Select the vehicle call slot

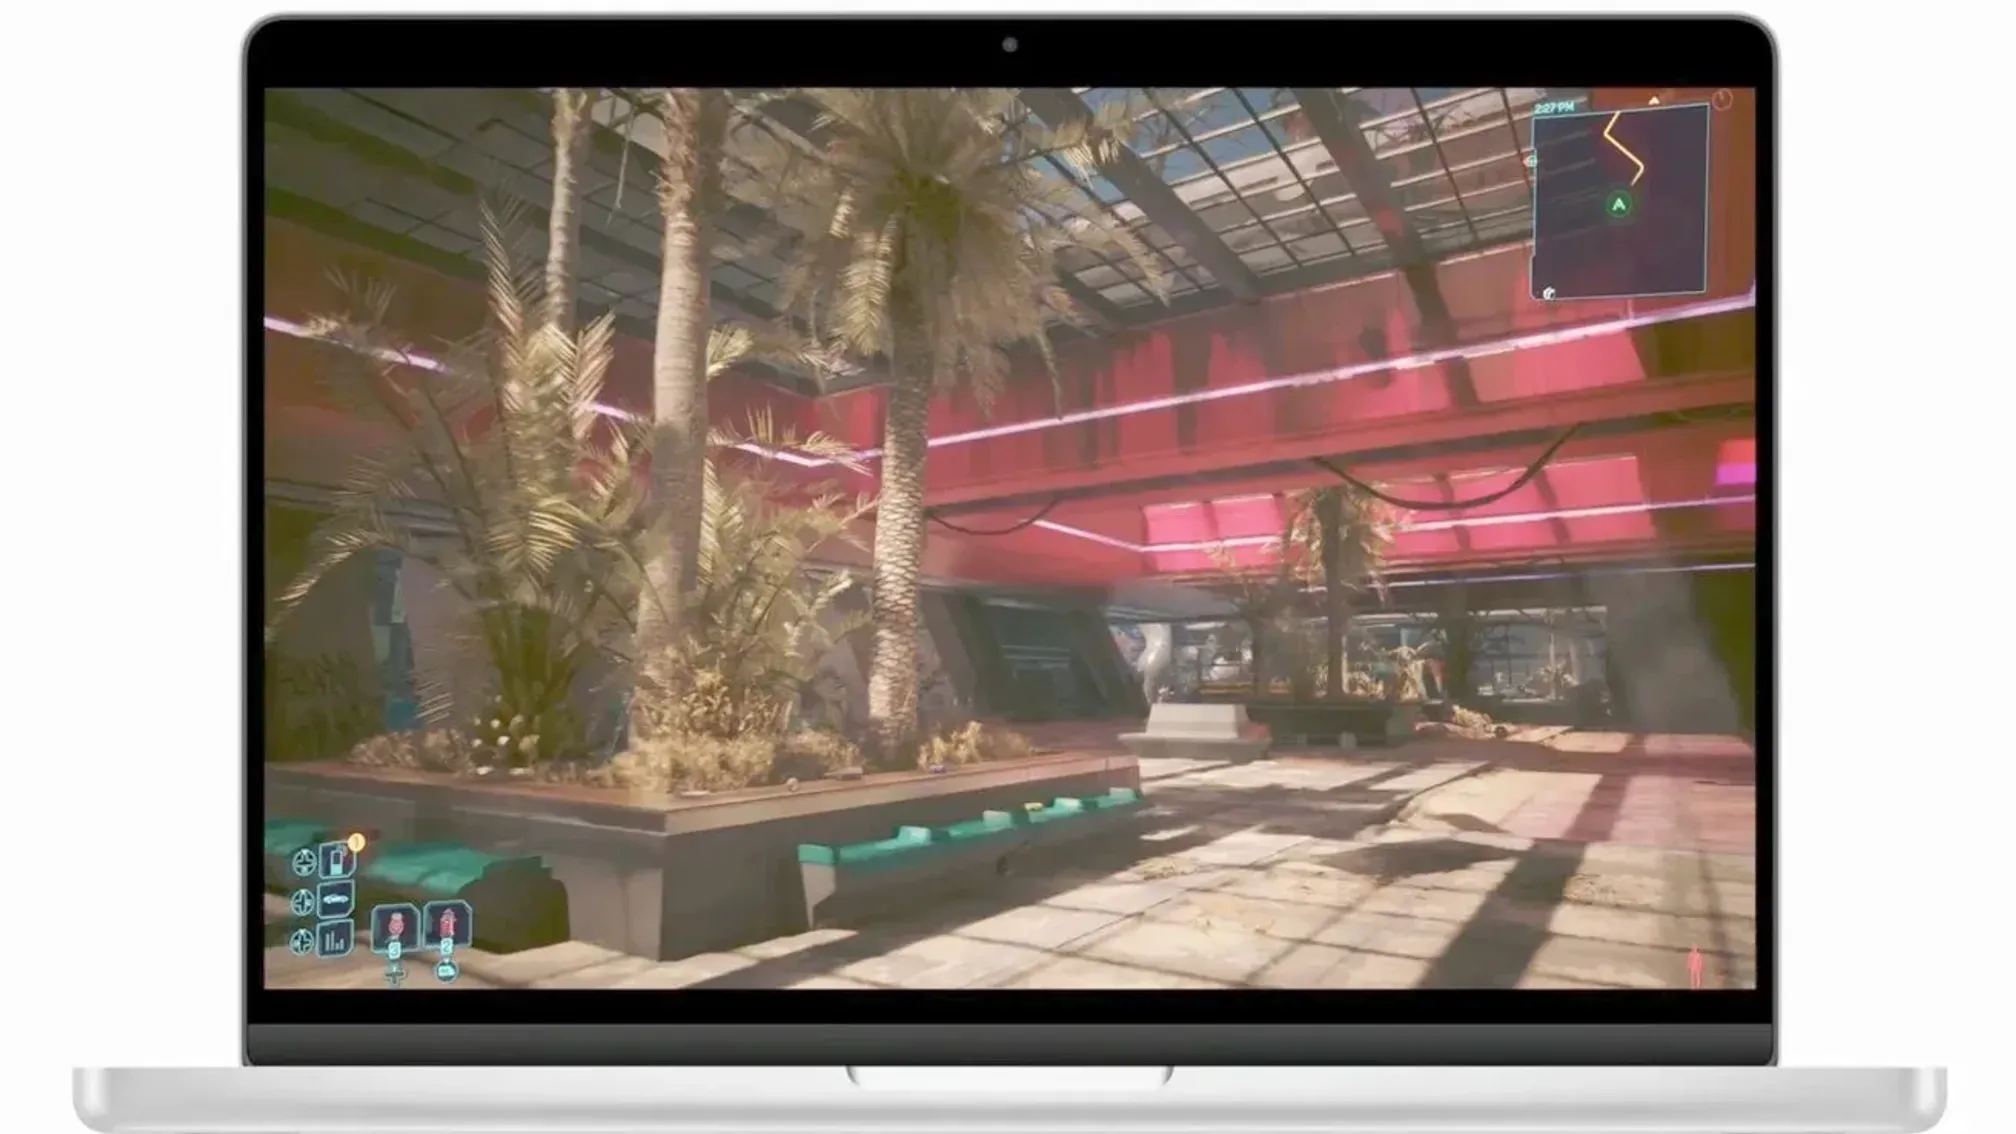335,901
